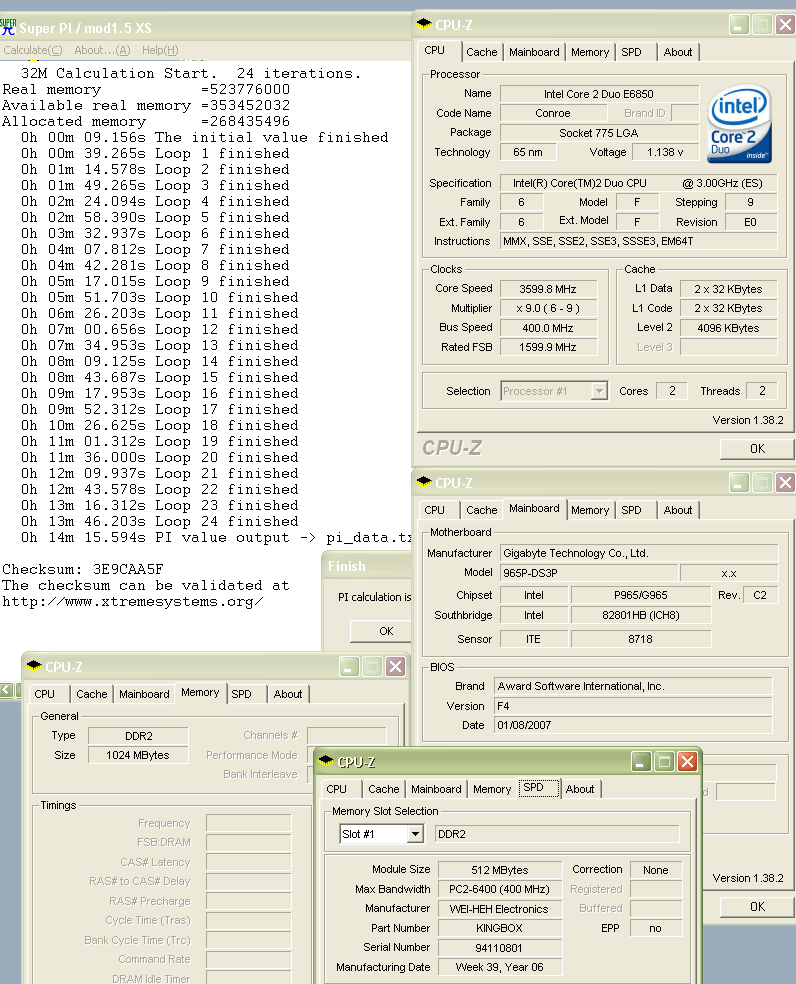Image resolution: width=796 pixels, height=984 pixels.
Task: Click OK in the Super PI Finish dialog
Action: (381, 631)
